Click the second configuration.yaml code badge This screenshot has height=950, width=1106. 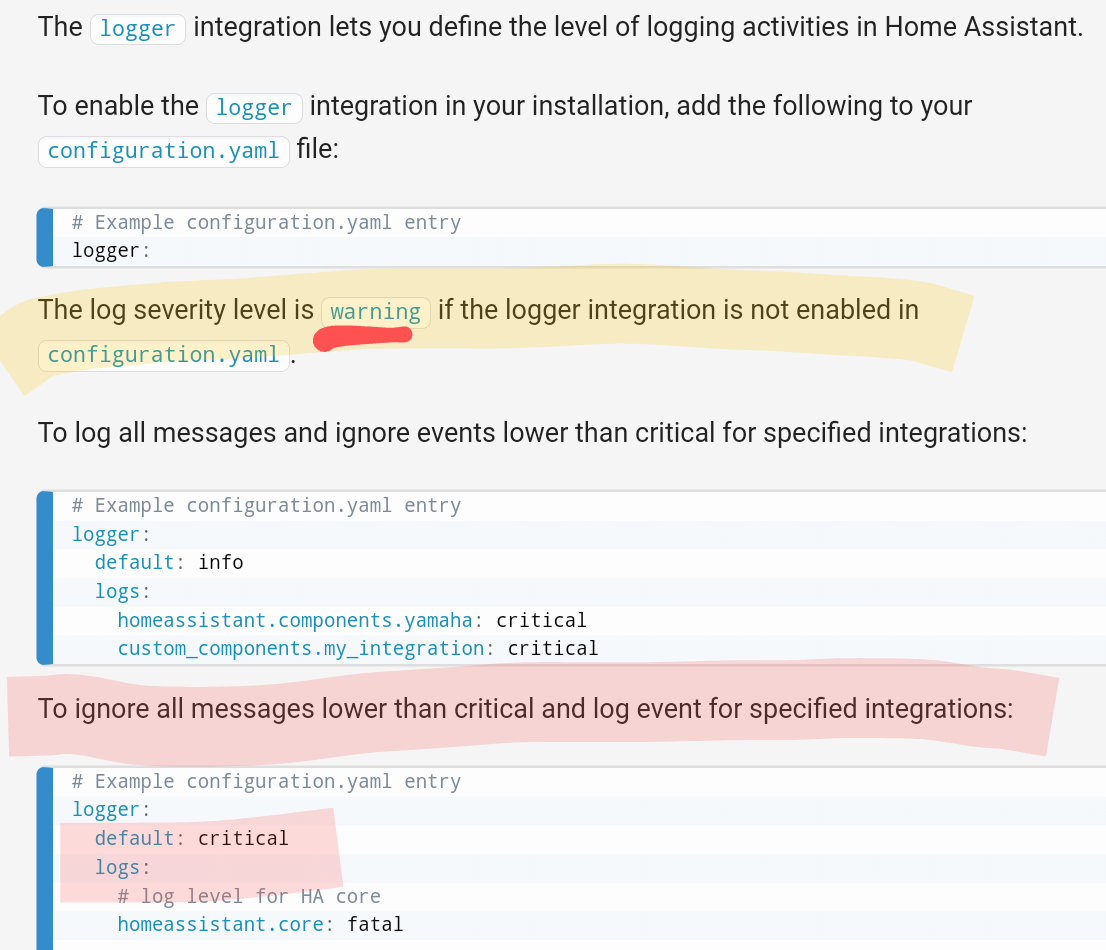click(x=163, y=355)
